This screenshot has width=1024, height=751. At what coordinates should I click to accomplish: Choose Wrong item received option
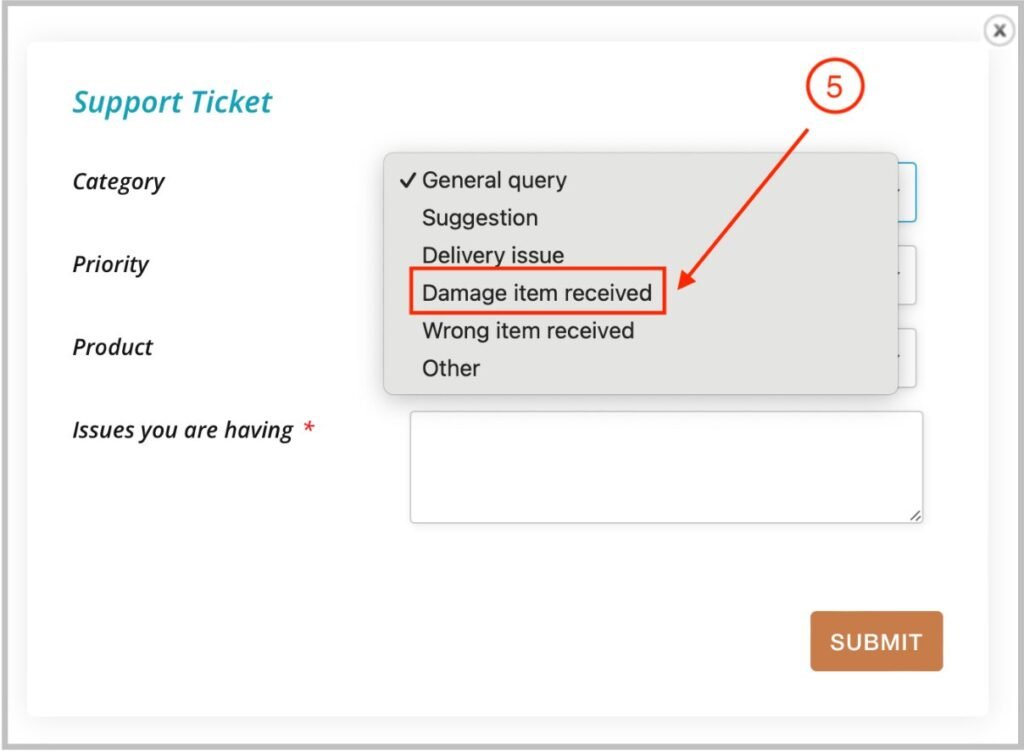pyautogui.click(x=528, y=331)
